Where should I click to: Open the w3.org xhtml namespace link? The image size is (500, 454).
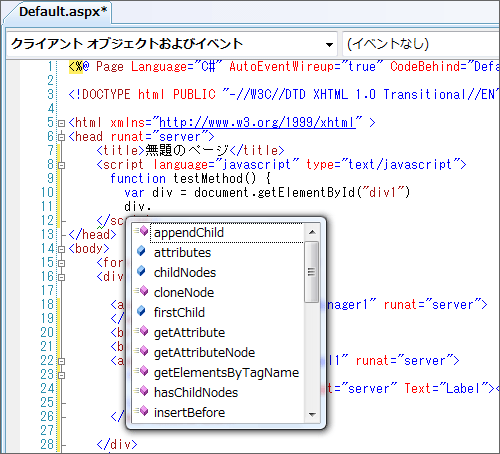click(x=257, y=123)
